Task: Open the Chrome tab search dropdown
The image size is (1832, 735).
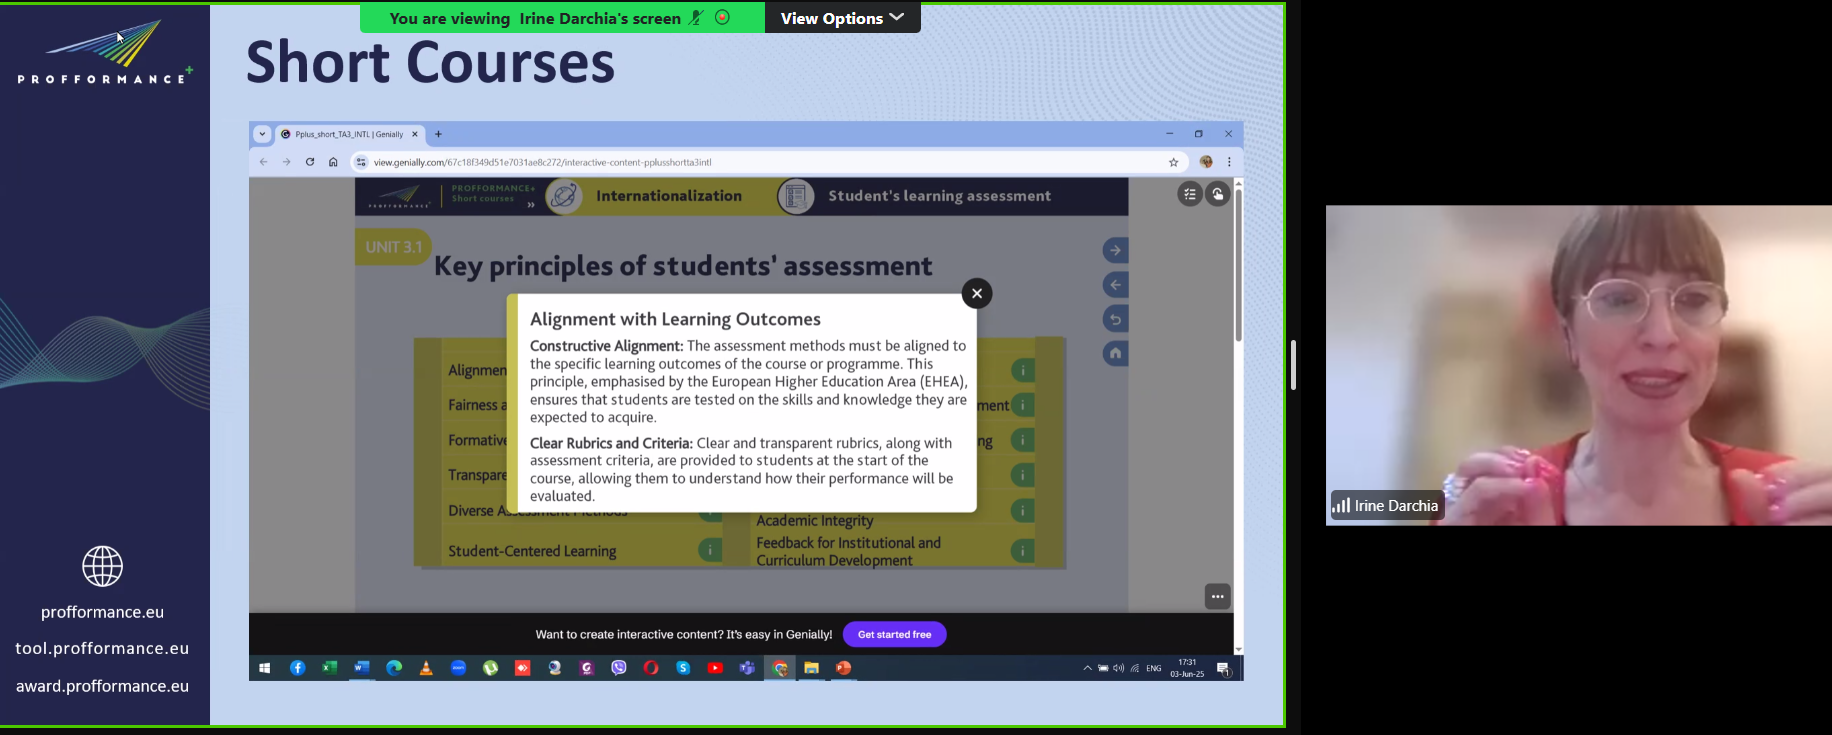Action: [x=262, y=134]
